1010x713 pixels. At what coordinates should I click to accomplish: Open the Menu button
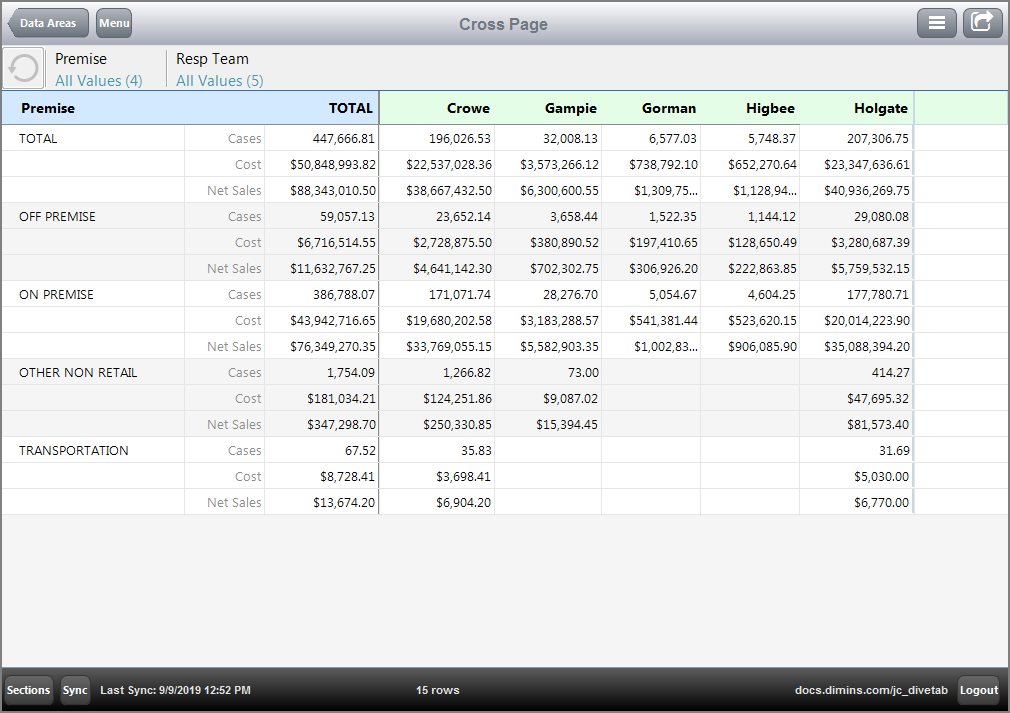coord(114,23)
